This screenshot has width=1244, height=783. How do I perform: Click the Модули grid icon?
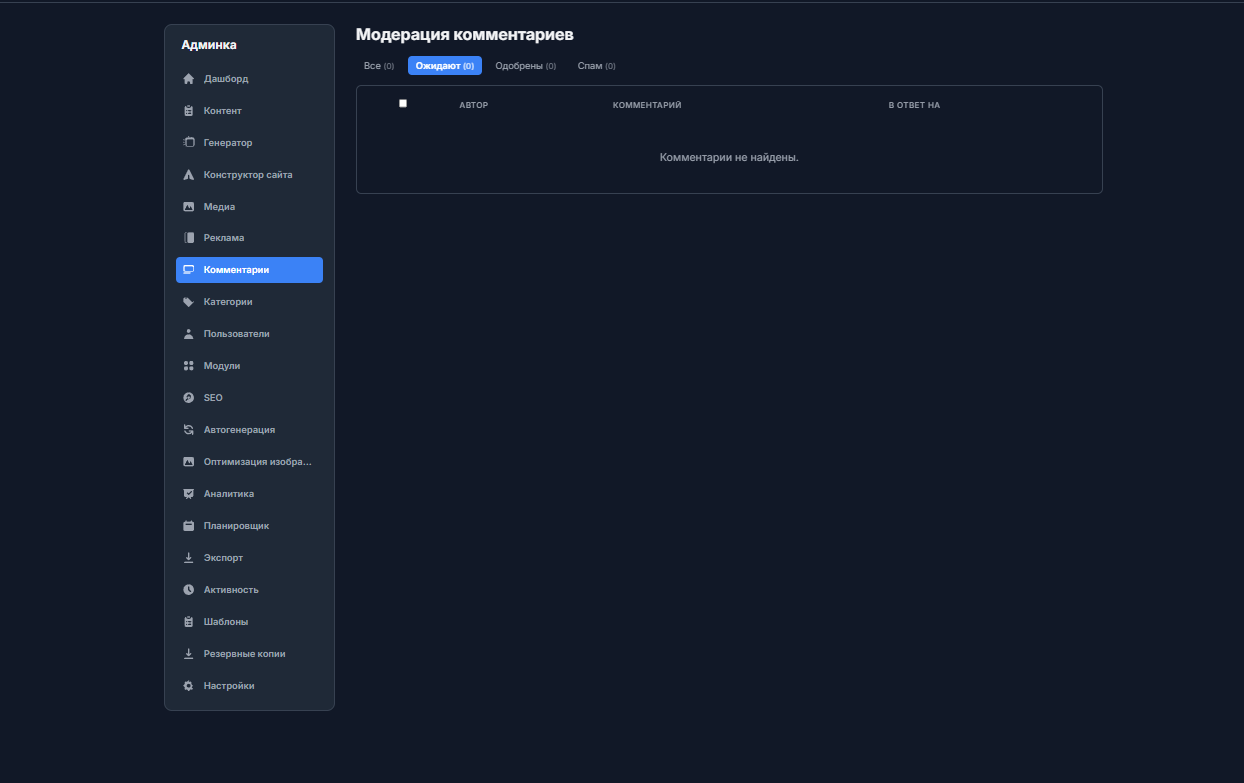tap(188, 366)
